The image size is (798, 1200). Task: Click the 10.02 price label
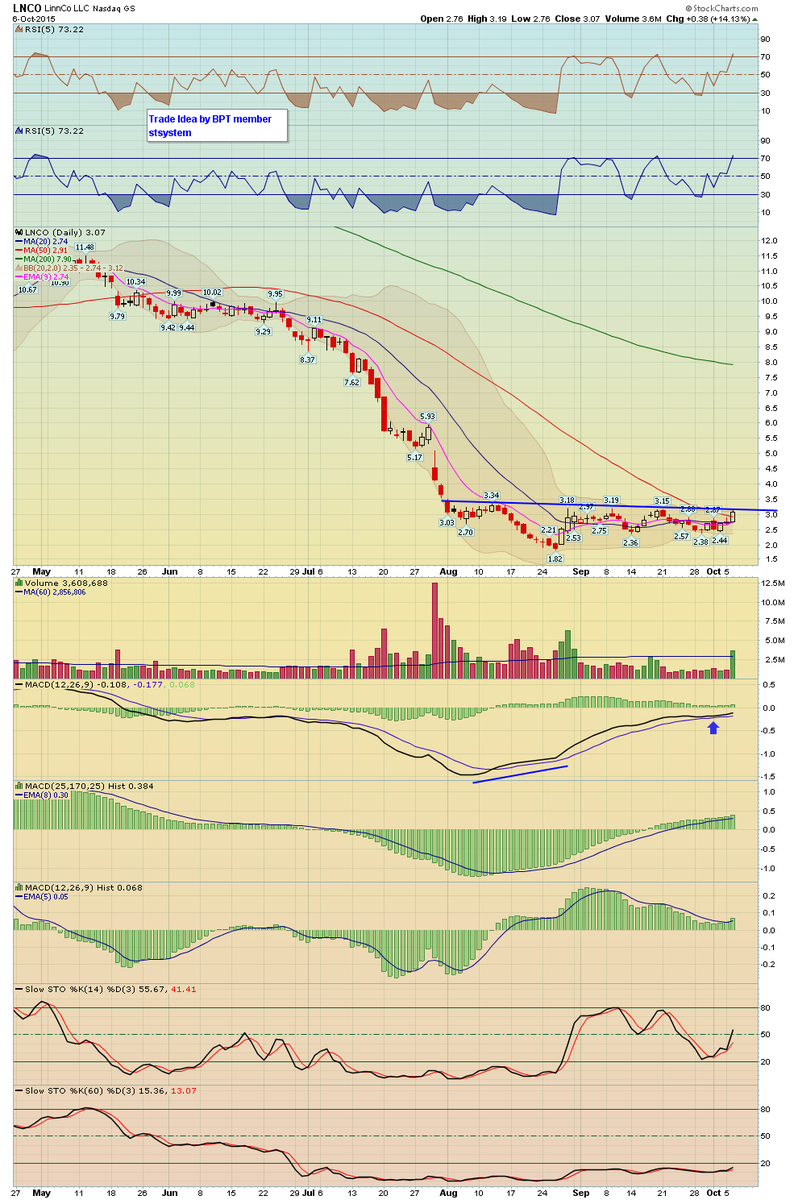[x=212, y=292]
